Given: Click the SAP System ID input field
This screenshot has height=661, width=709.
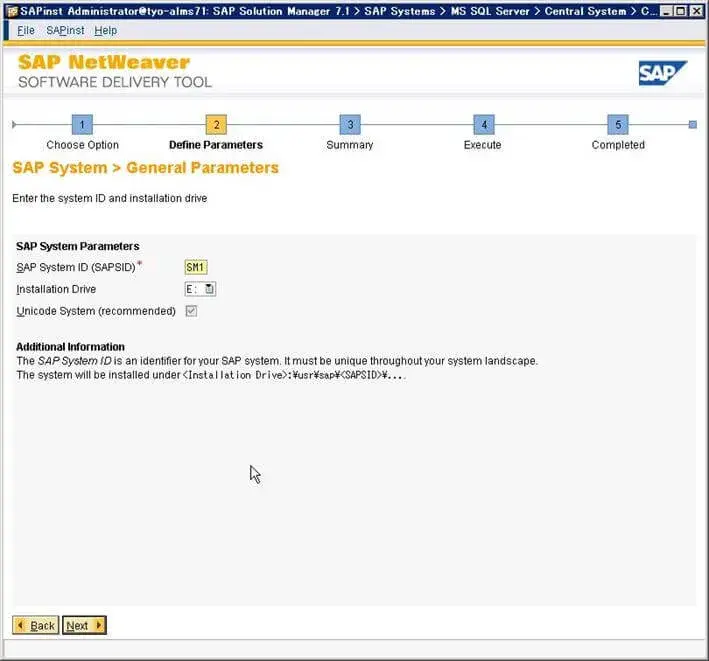Looking at the screenshot, I should click(196, 267).
